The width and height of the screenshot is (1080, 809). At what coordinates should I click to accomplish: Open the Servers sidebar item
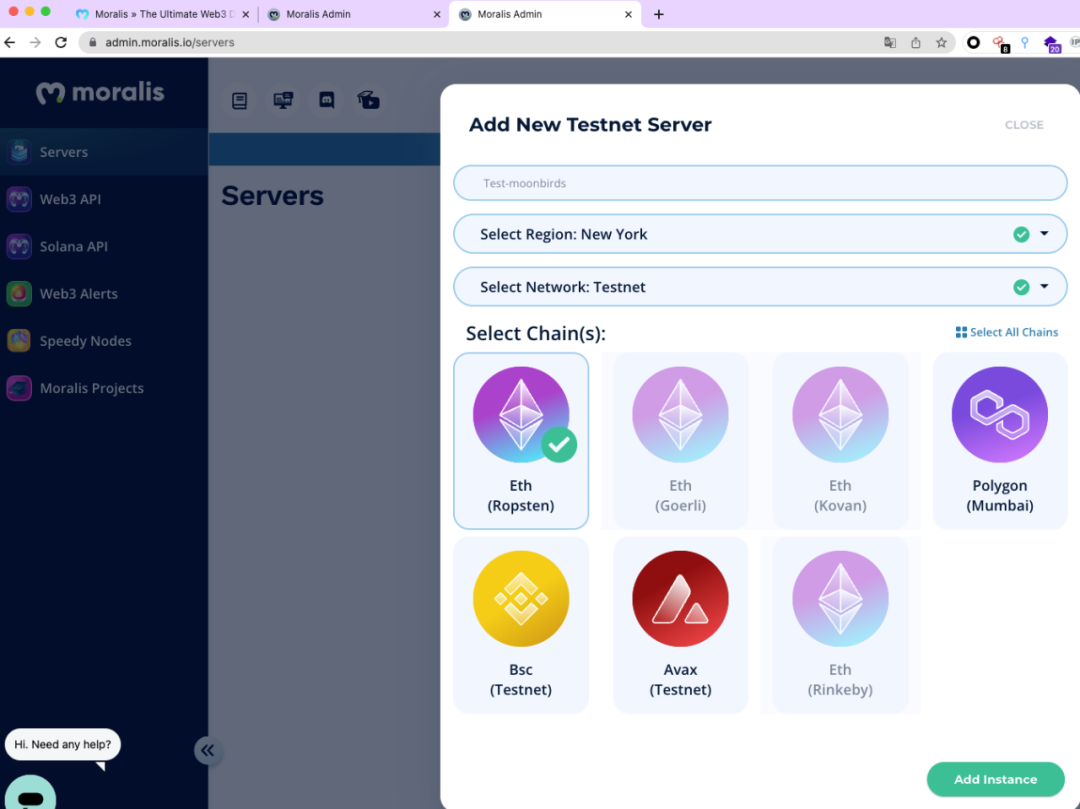point(103,151)
